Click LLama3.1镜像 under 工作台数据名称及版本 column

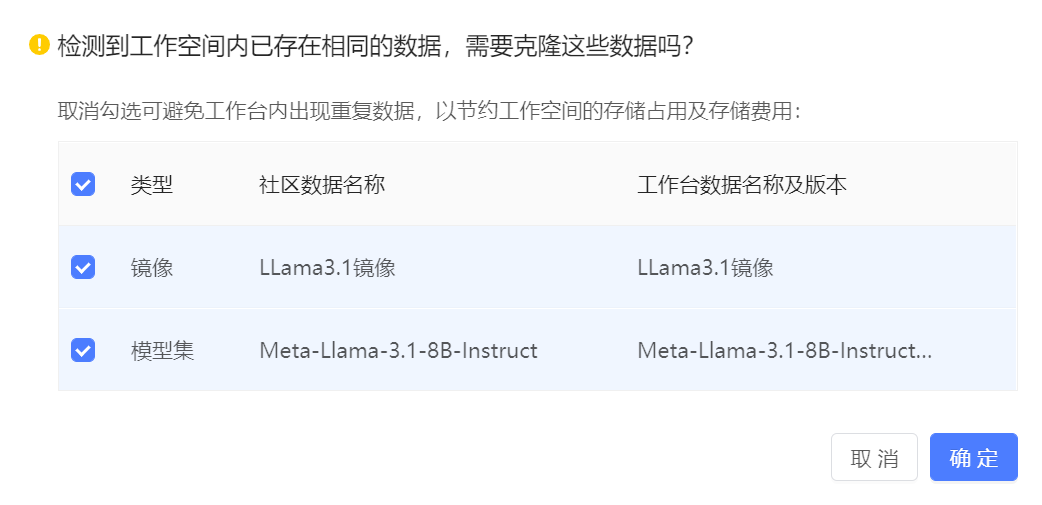706,268
